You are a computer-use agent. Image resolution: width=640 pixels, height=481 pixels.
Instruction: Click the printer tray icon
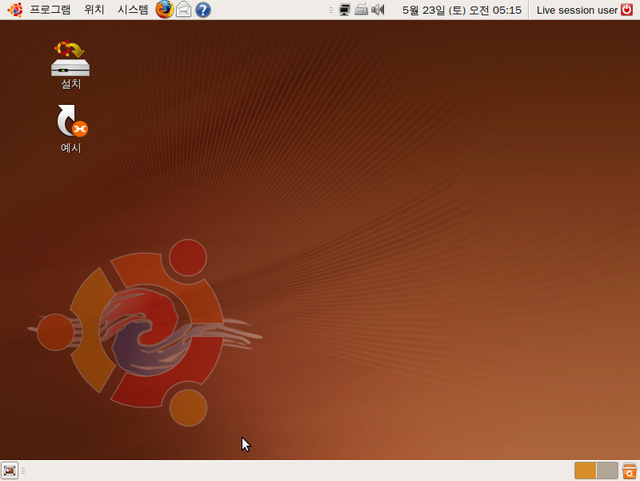(x=361, y=10)
